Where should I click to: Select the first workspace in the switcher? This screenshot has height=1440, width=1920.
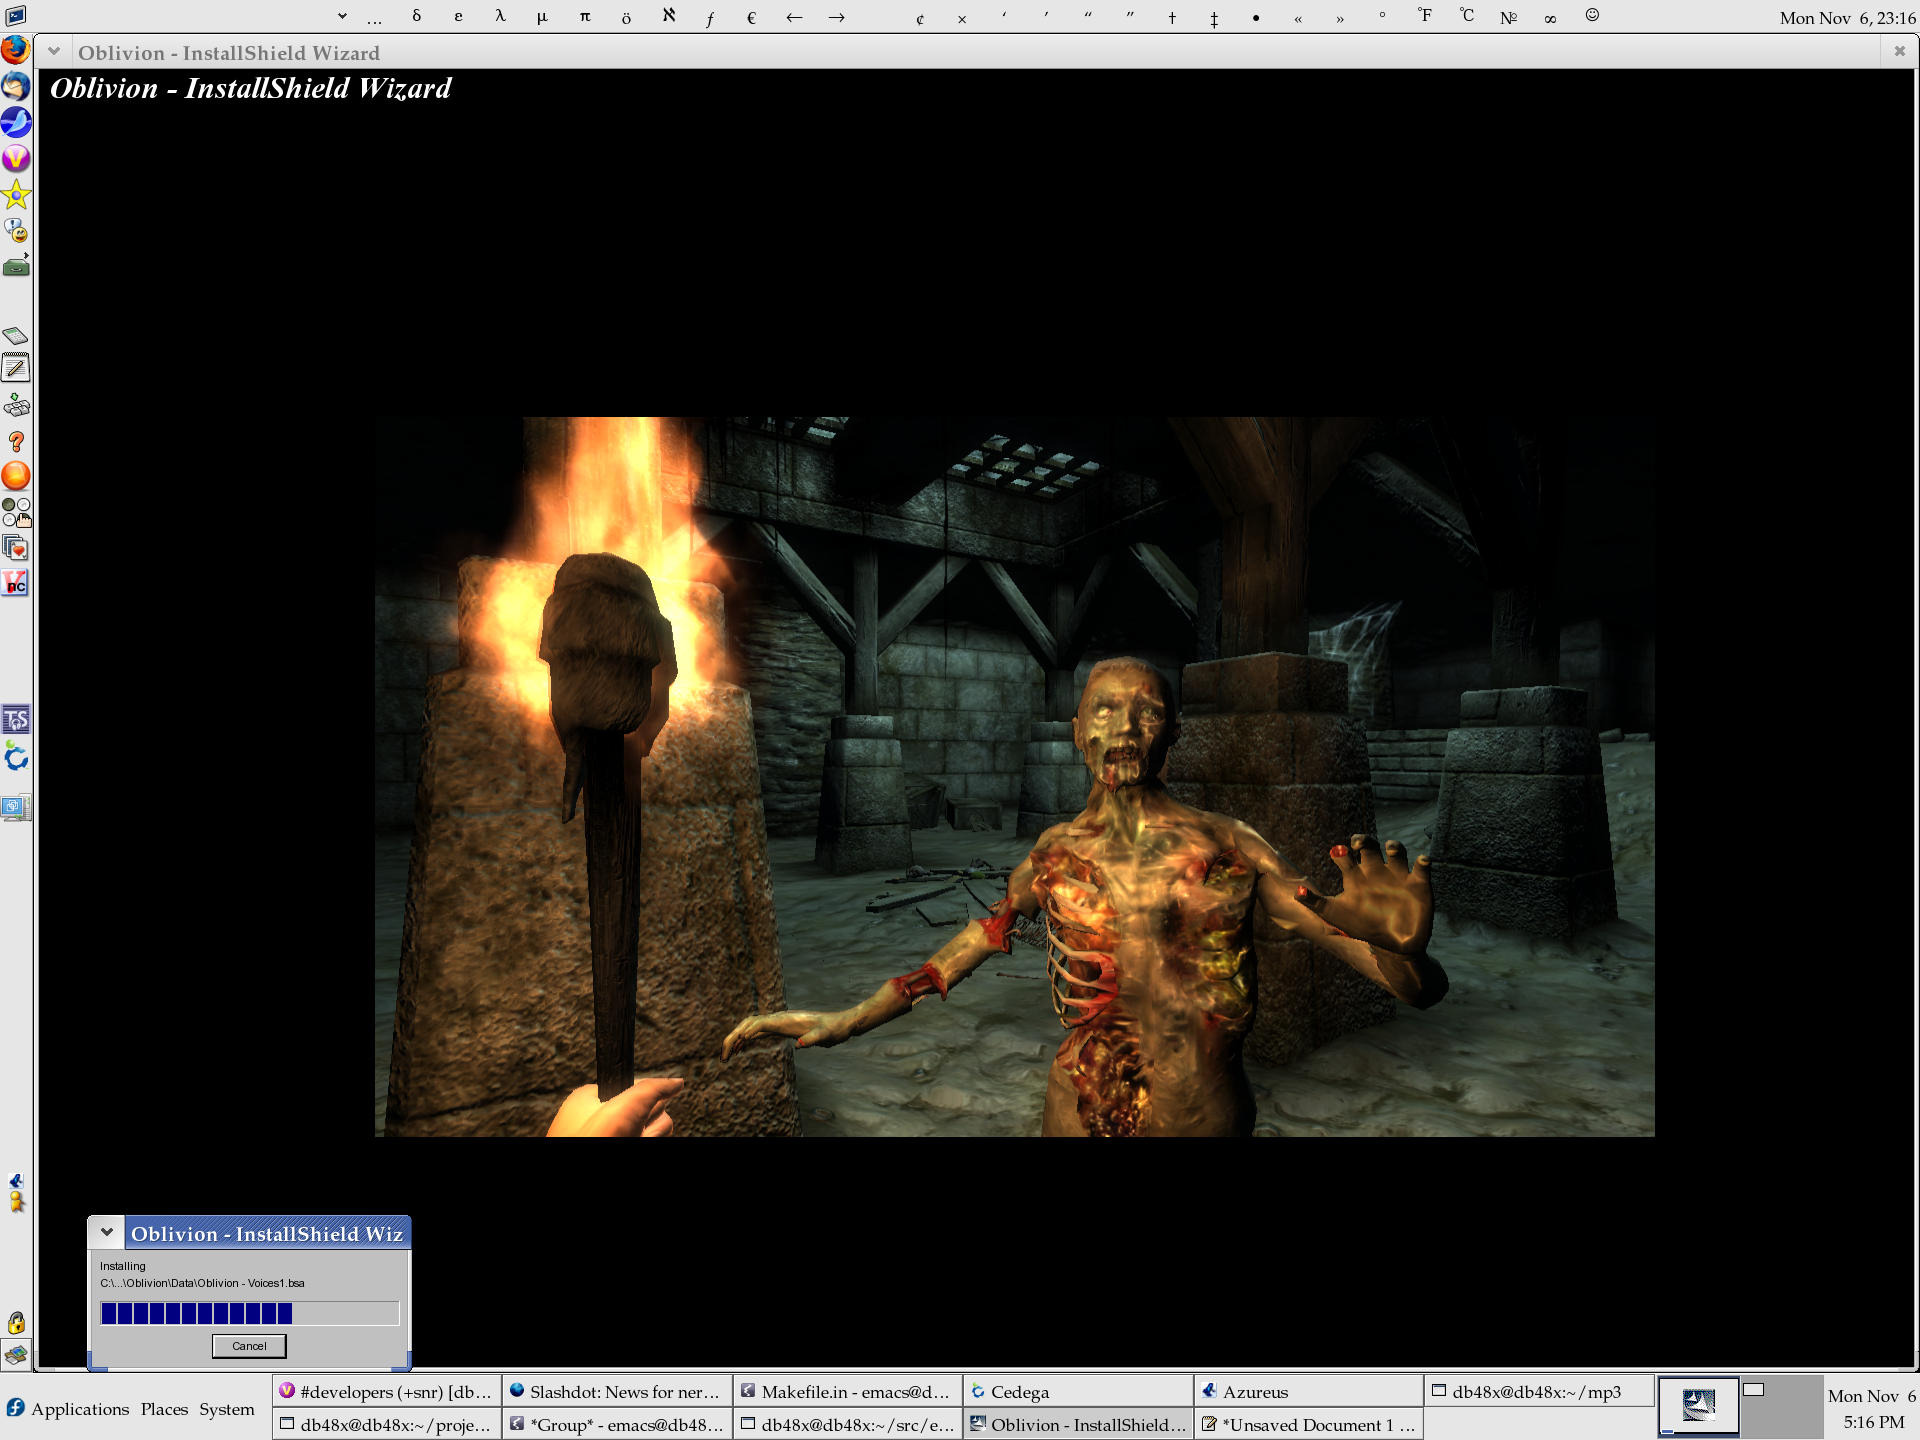(1698, 1407)
